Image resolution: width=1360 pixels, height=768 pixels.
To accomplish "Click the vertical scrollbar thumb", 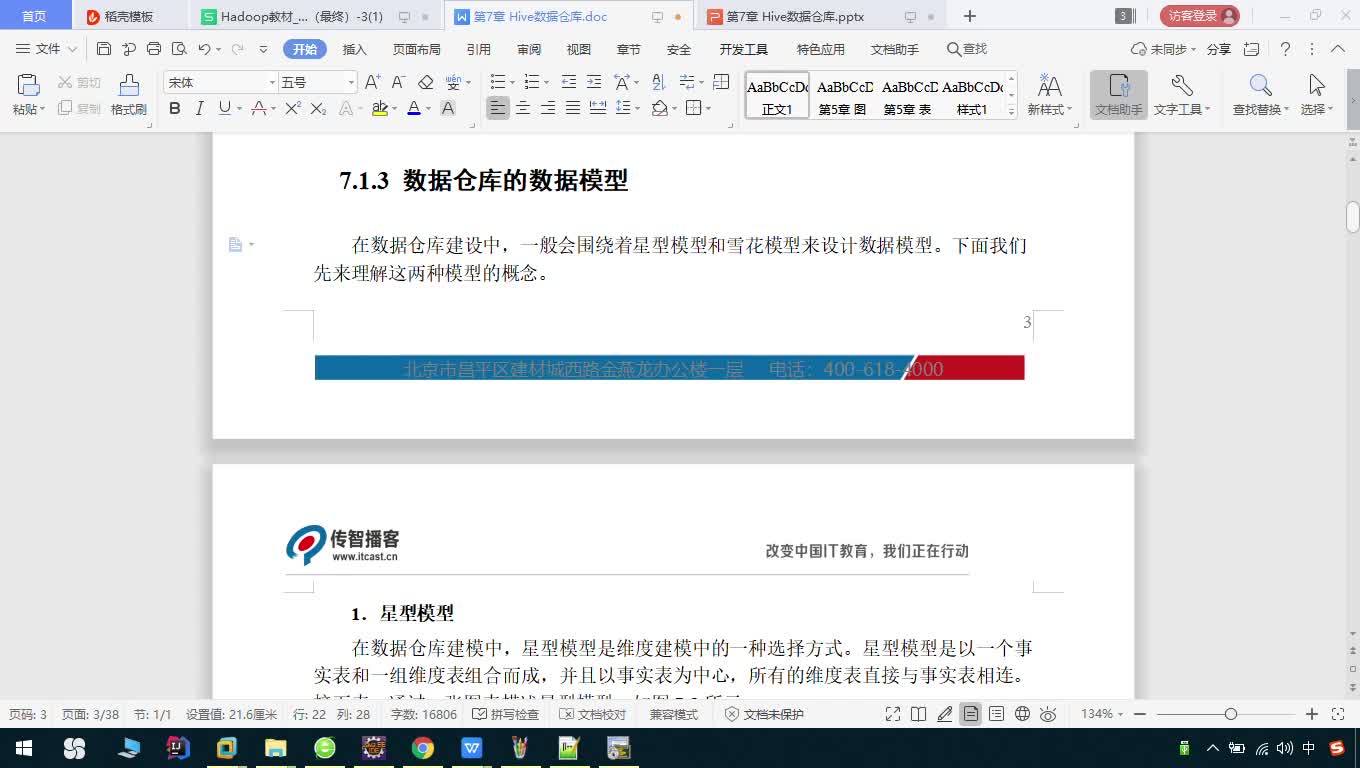I will click(x=1352, y=216).
